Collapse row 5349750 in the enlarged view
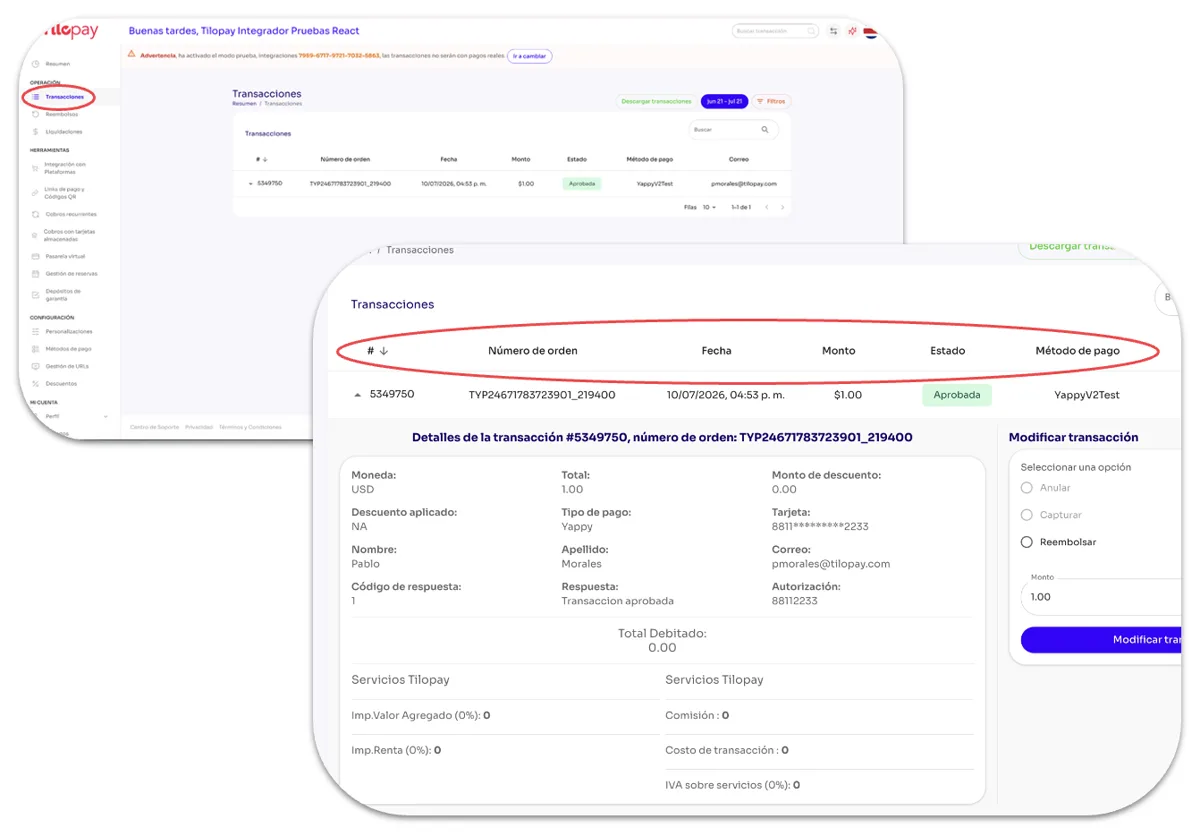Image resolution: width=1200 pixels, height=836 pixels. tap(358, 395)
